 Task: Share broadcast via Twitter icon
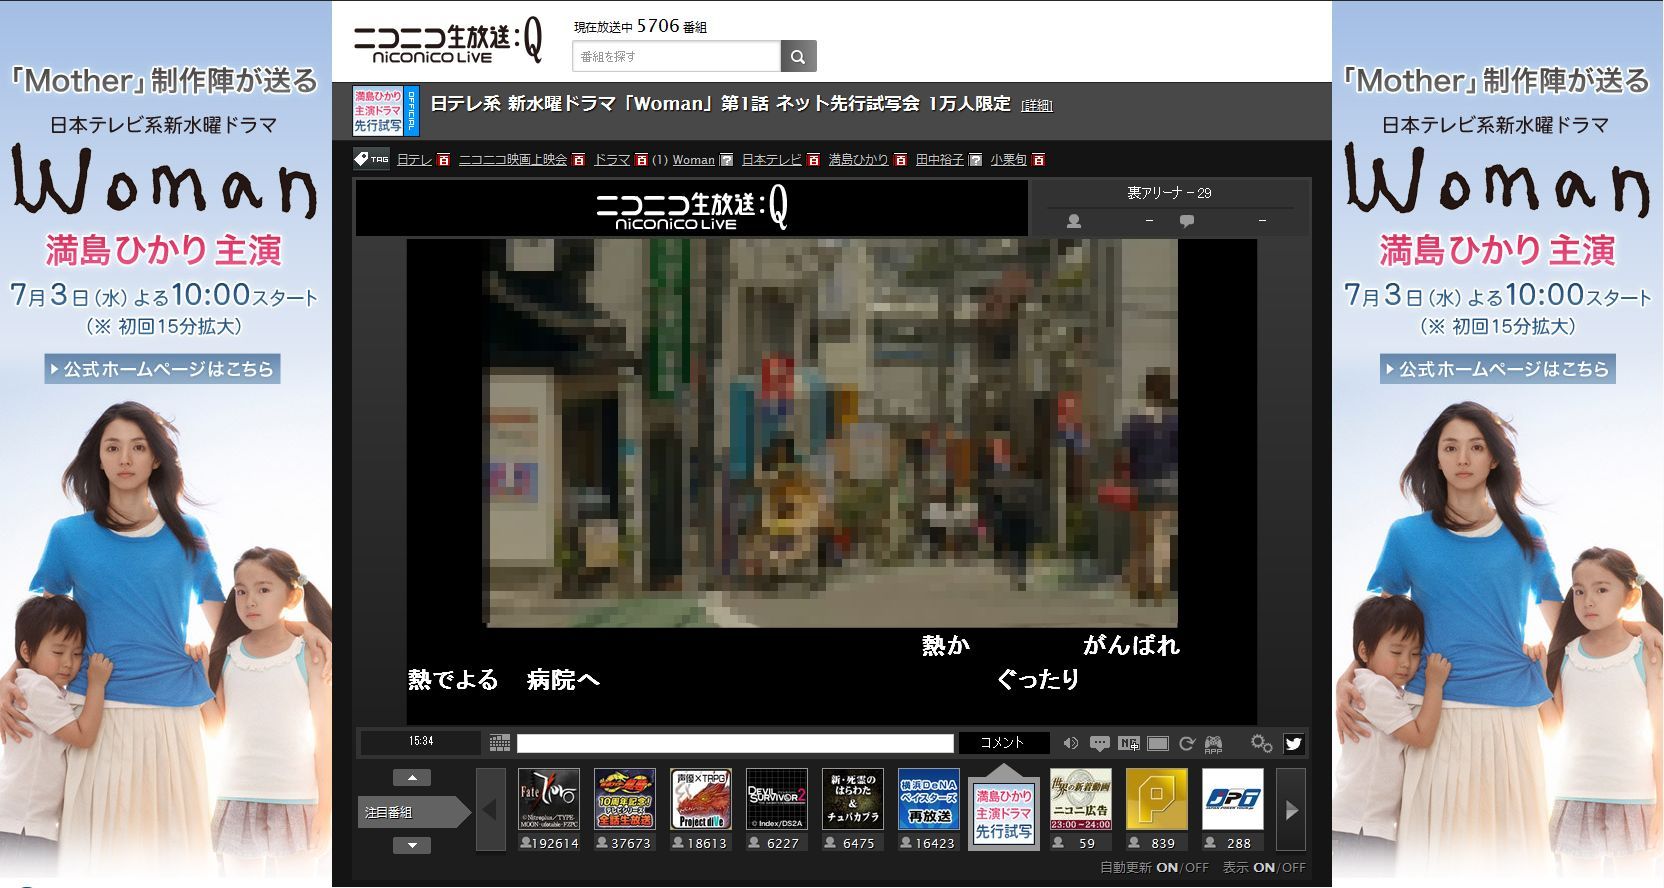(x=1293, y=743)
